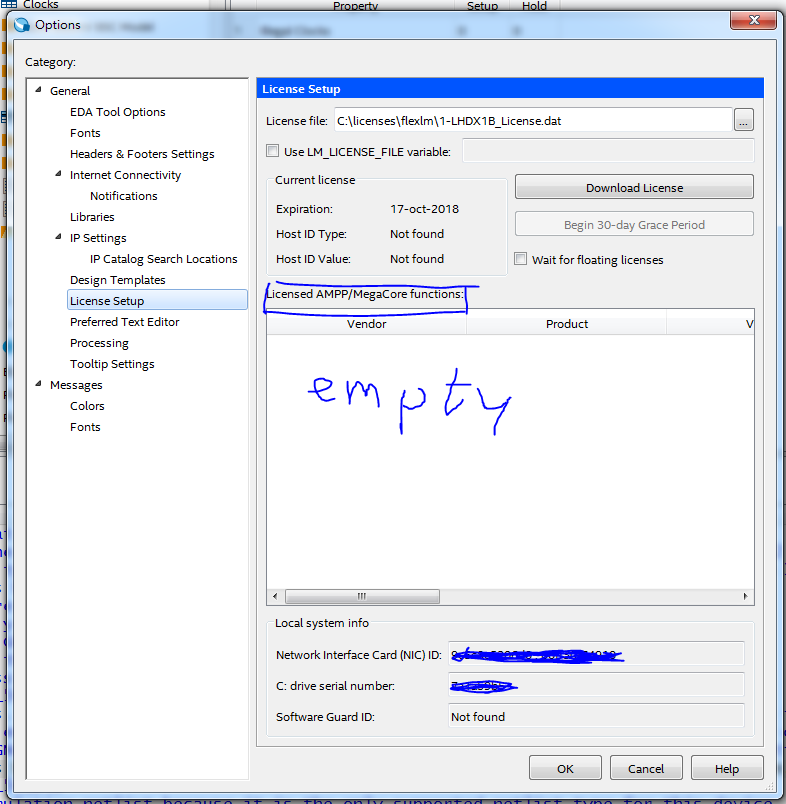Click the LM_LICENSE_FILE variable value field

coord(608,151)
